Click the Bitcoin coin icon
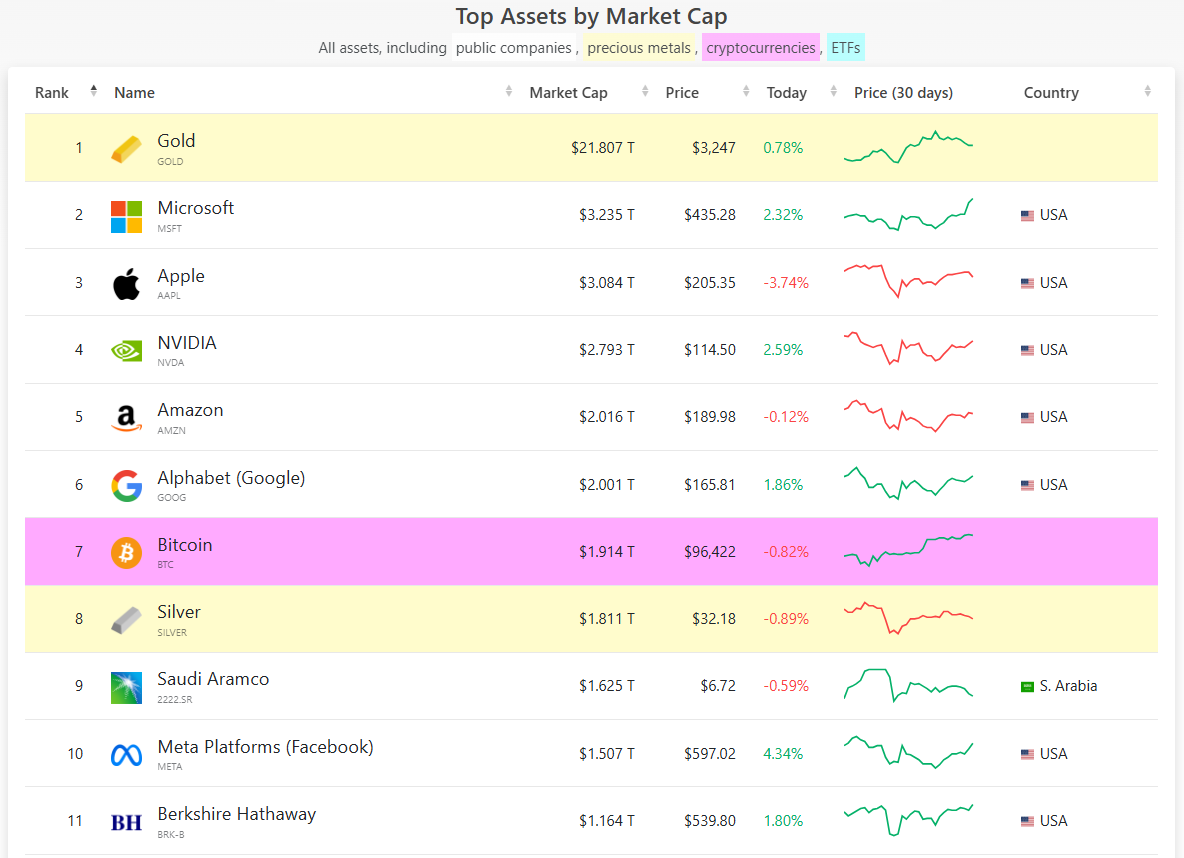The height and width of the screenshot is (858, 1184). 126,553
